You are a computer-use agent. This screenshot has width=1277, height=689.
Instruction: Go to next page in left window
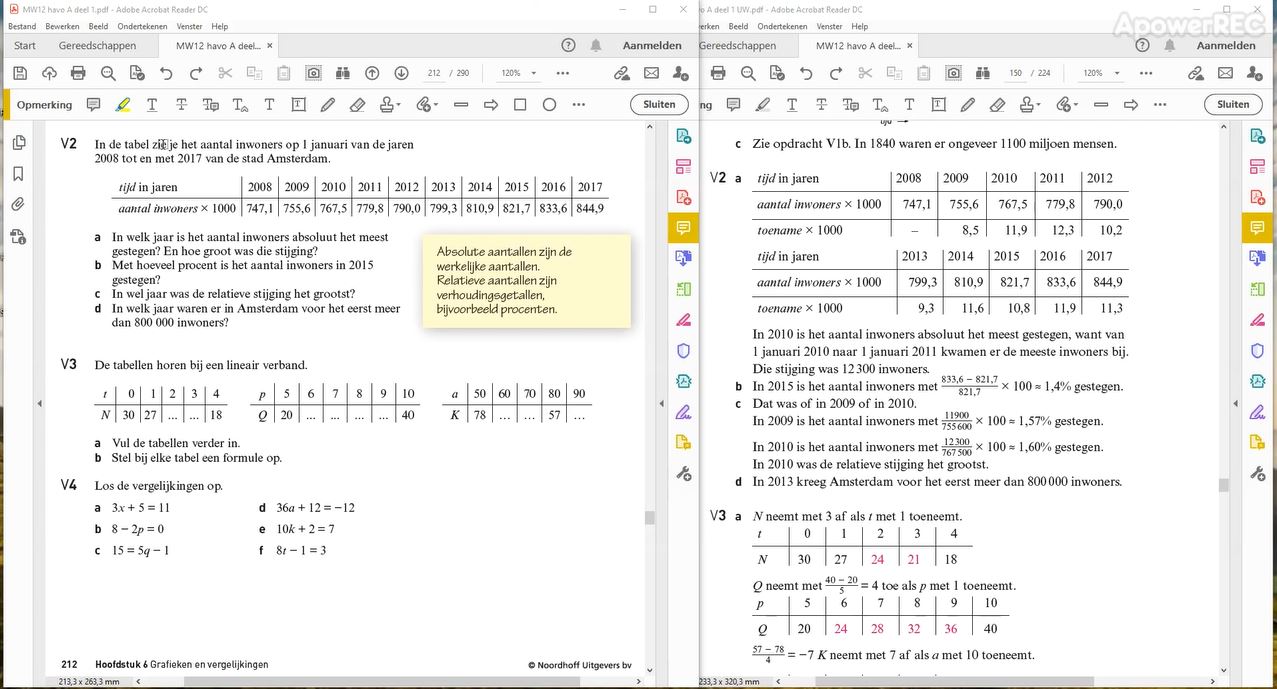[x=401, y=73]
